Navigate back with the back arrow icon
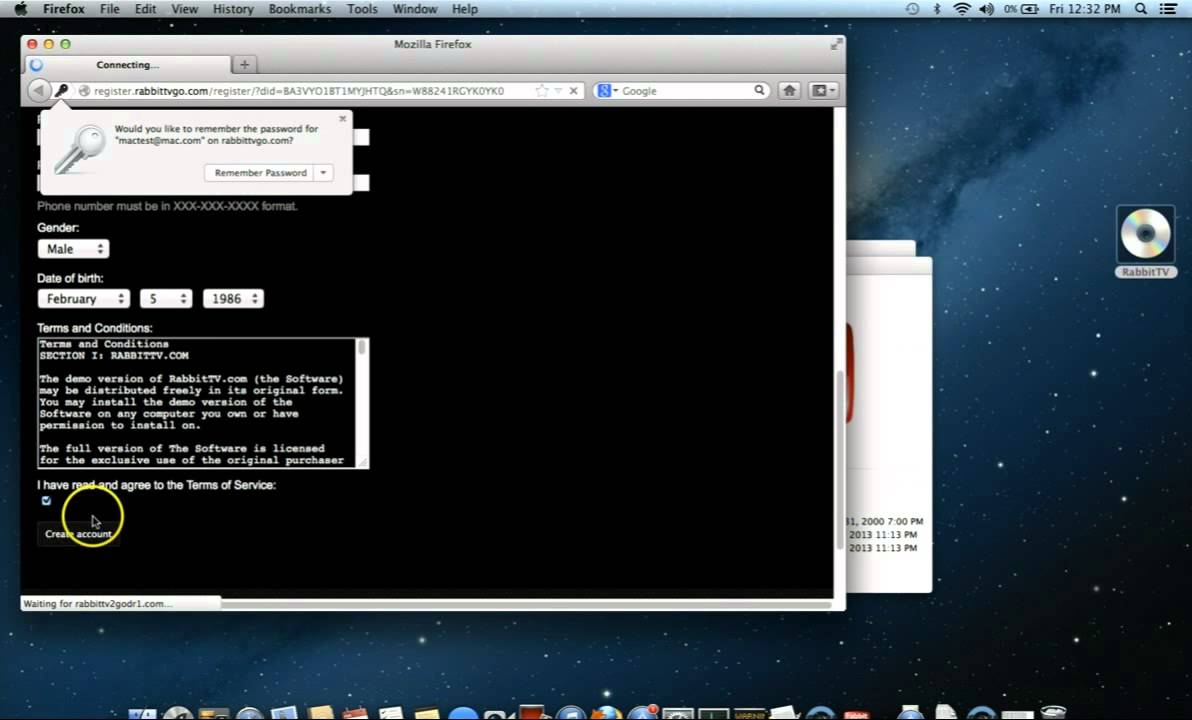The width and height of the screenshot is (1192, 720). pos(39,90)
